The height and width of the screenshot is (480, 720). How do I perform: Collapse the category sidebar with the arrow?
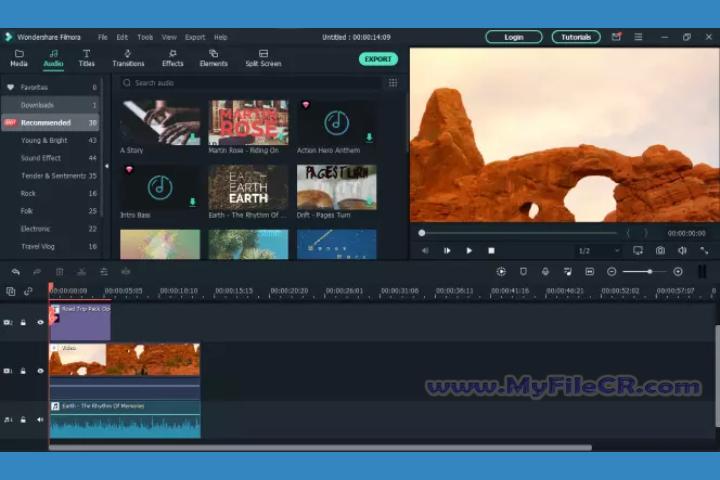coord(107,166)
